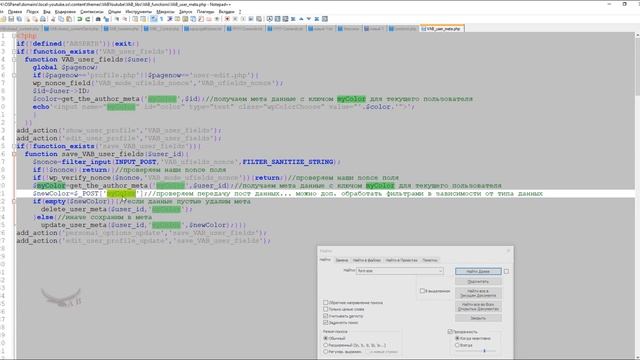This screenshot has width=640, height=360.
Task: Click the Подсчитать button
Action: pos(478,282)
